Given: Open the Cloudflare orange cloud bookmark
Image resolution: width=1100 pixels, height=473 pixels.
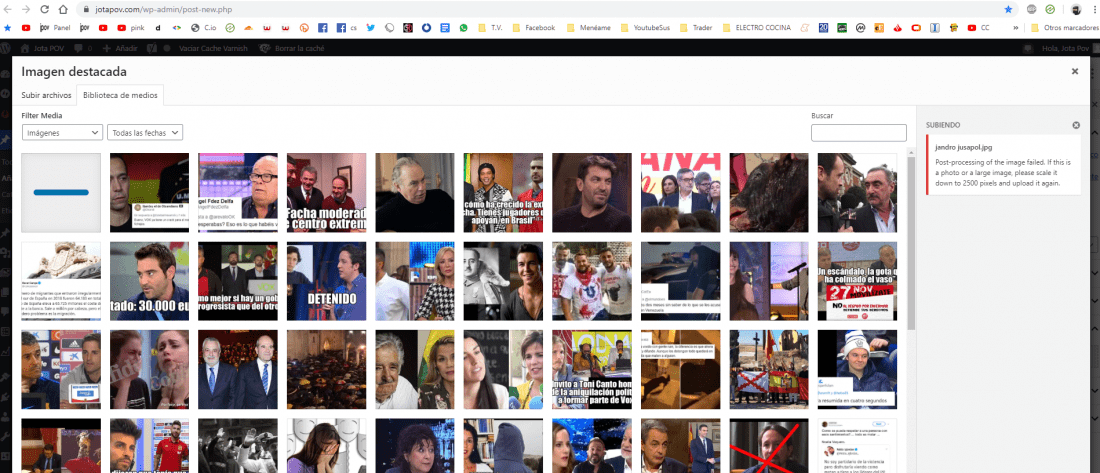Looking at the screenshot, I should [248, 28].
